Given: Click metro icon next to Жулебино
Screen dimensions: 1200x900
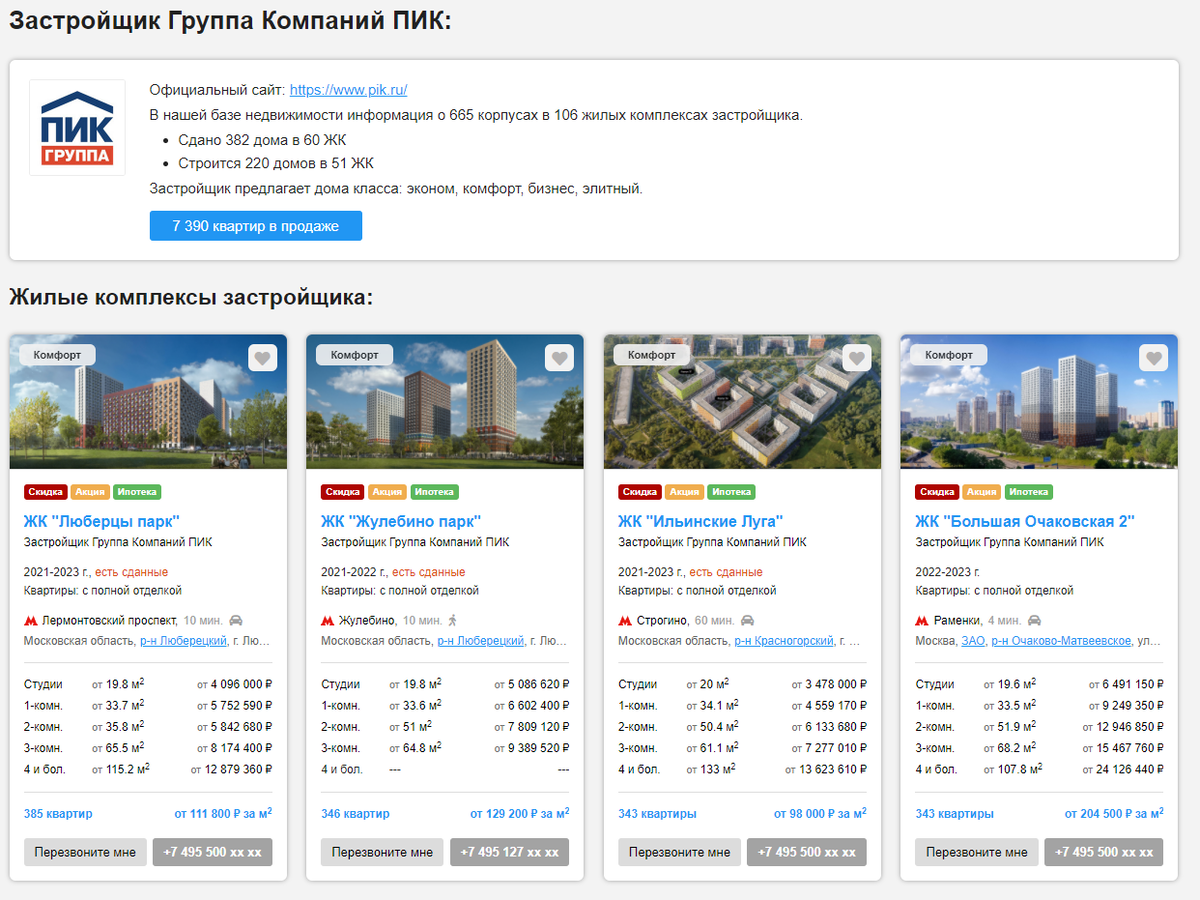Looking at the screenshot, I should click(327, 620).
